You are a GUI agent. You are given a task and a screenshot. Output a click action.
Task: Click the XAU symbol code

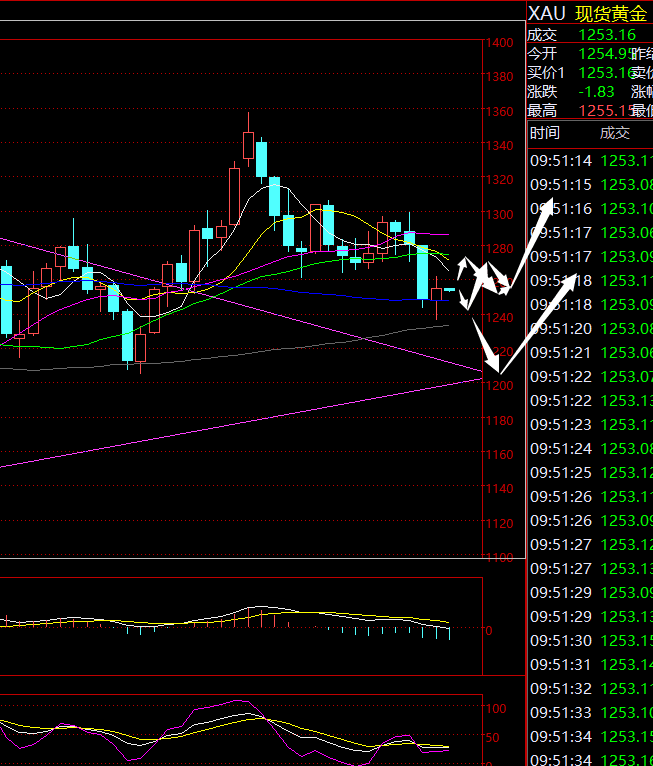[x=545, y=13]
